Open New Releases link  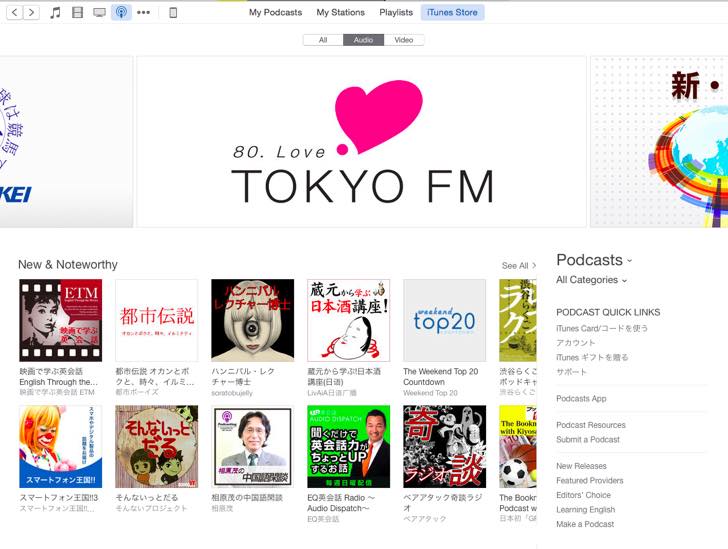pyautogui.click(x=581, y=466)
